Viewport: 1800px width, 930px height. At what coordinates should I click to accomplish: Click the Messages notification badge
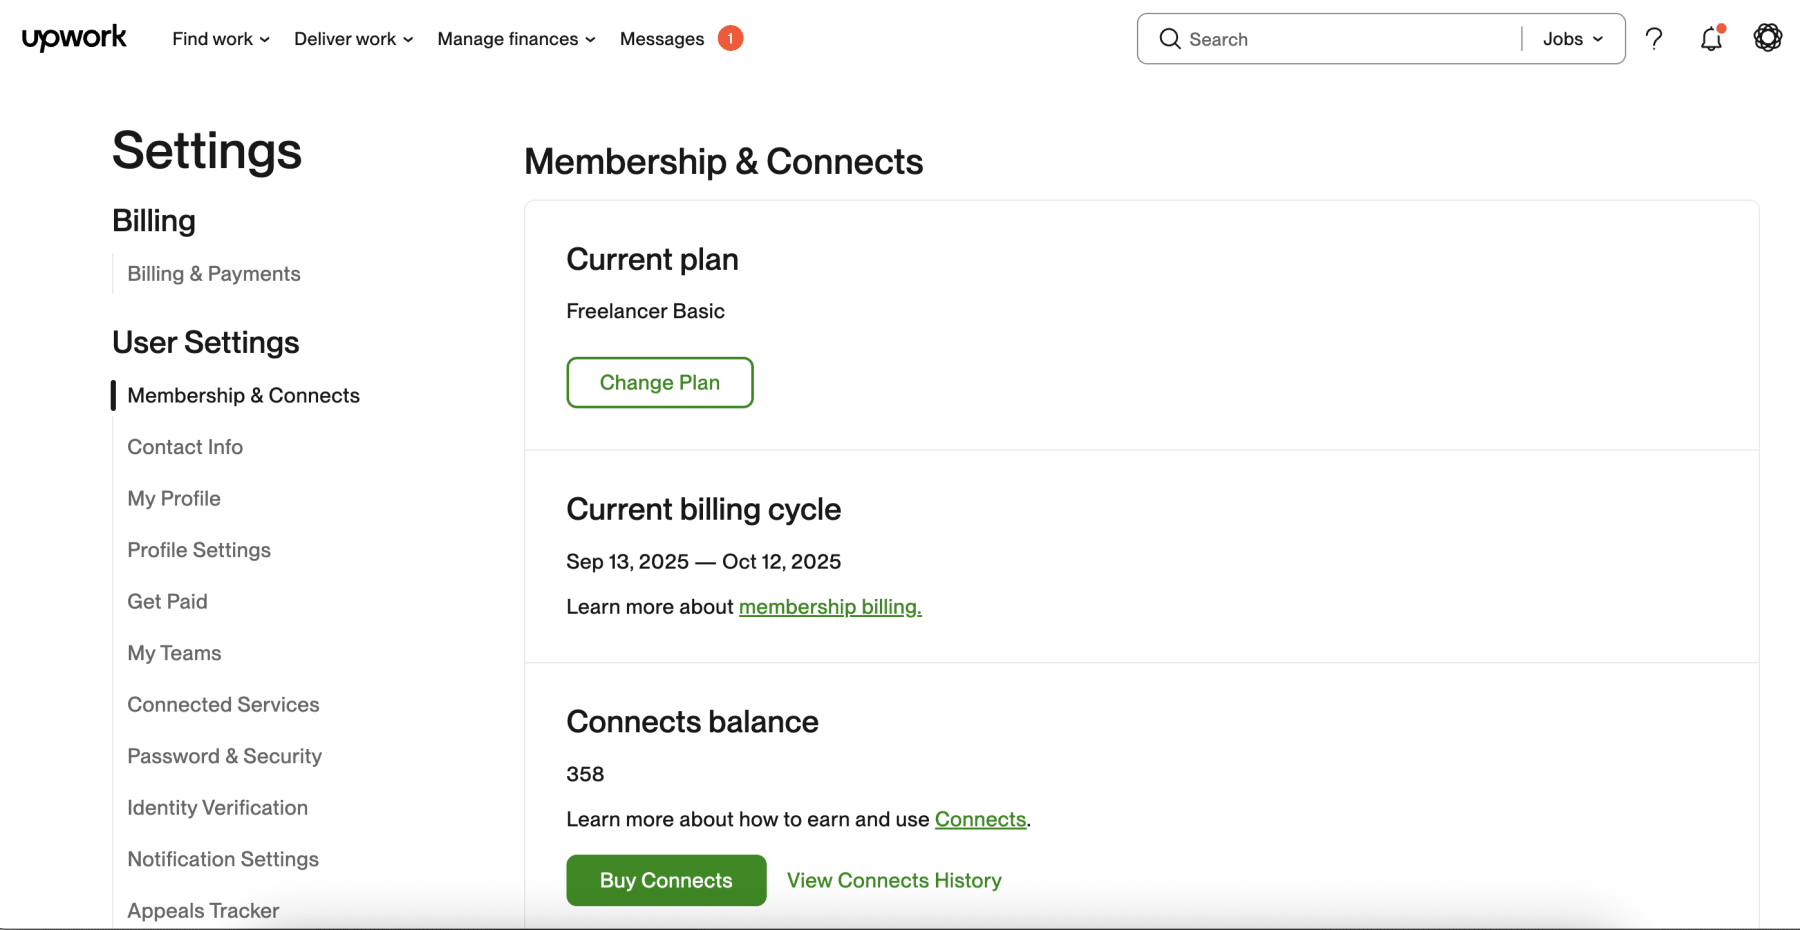point(730,38)
